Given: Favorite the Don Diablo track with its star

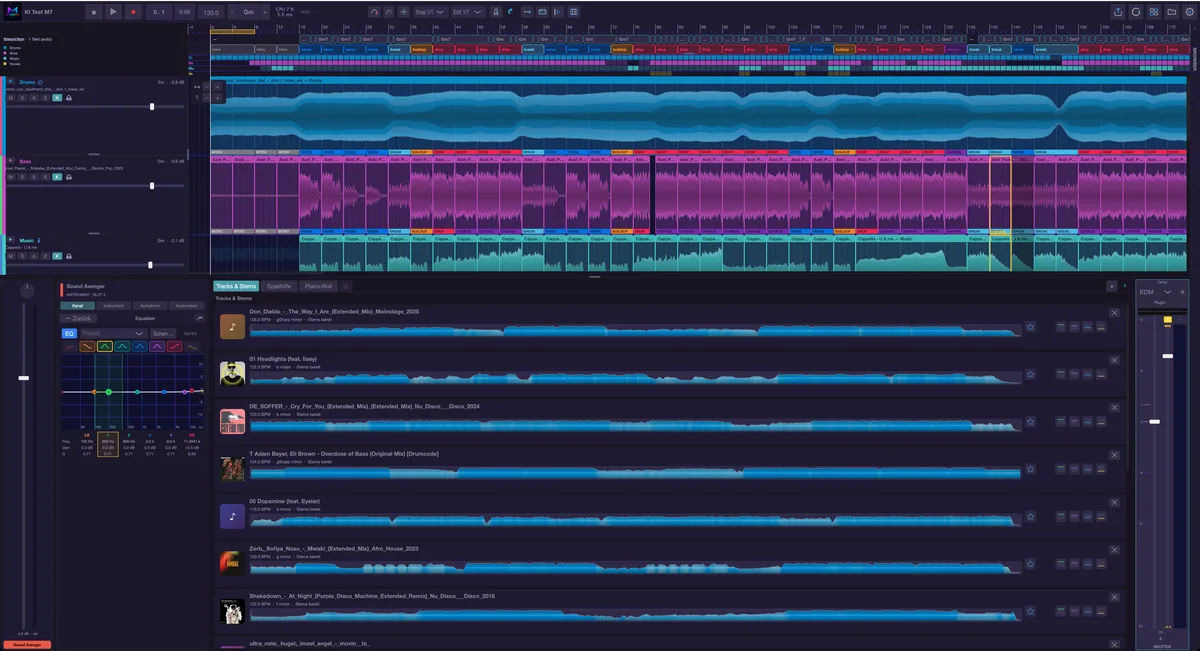Looking at the screenshot, I should point(1031,327).
